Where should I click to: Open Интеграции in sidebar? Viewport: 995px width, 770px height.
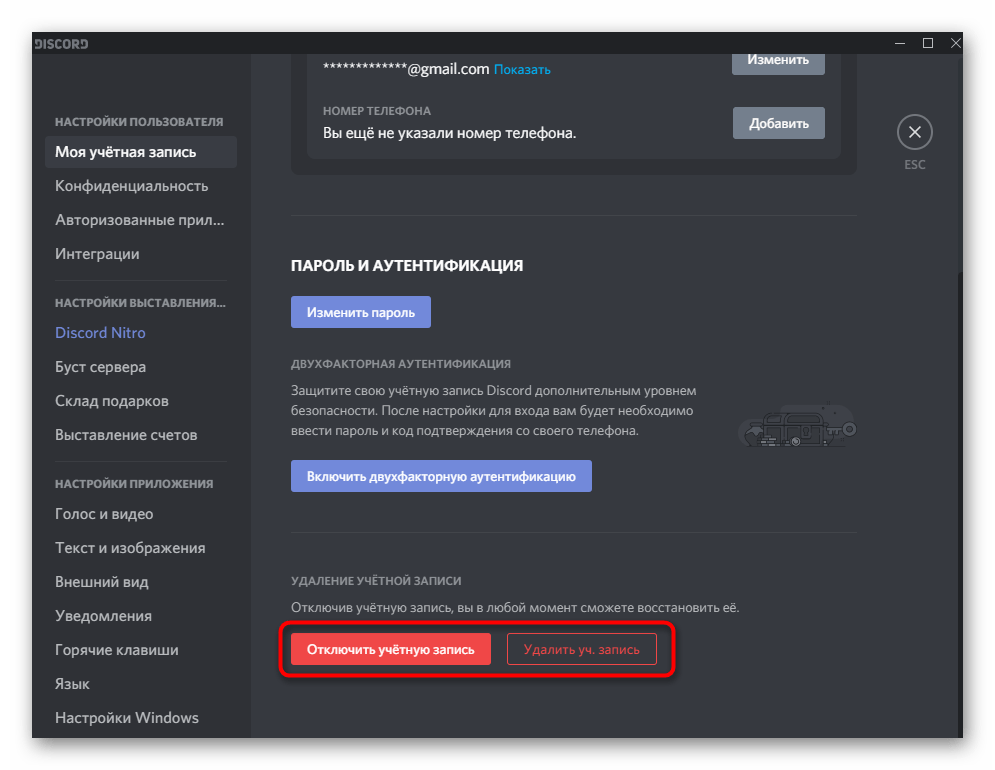tap(97, 254)
